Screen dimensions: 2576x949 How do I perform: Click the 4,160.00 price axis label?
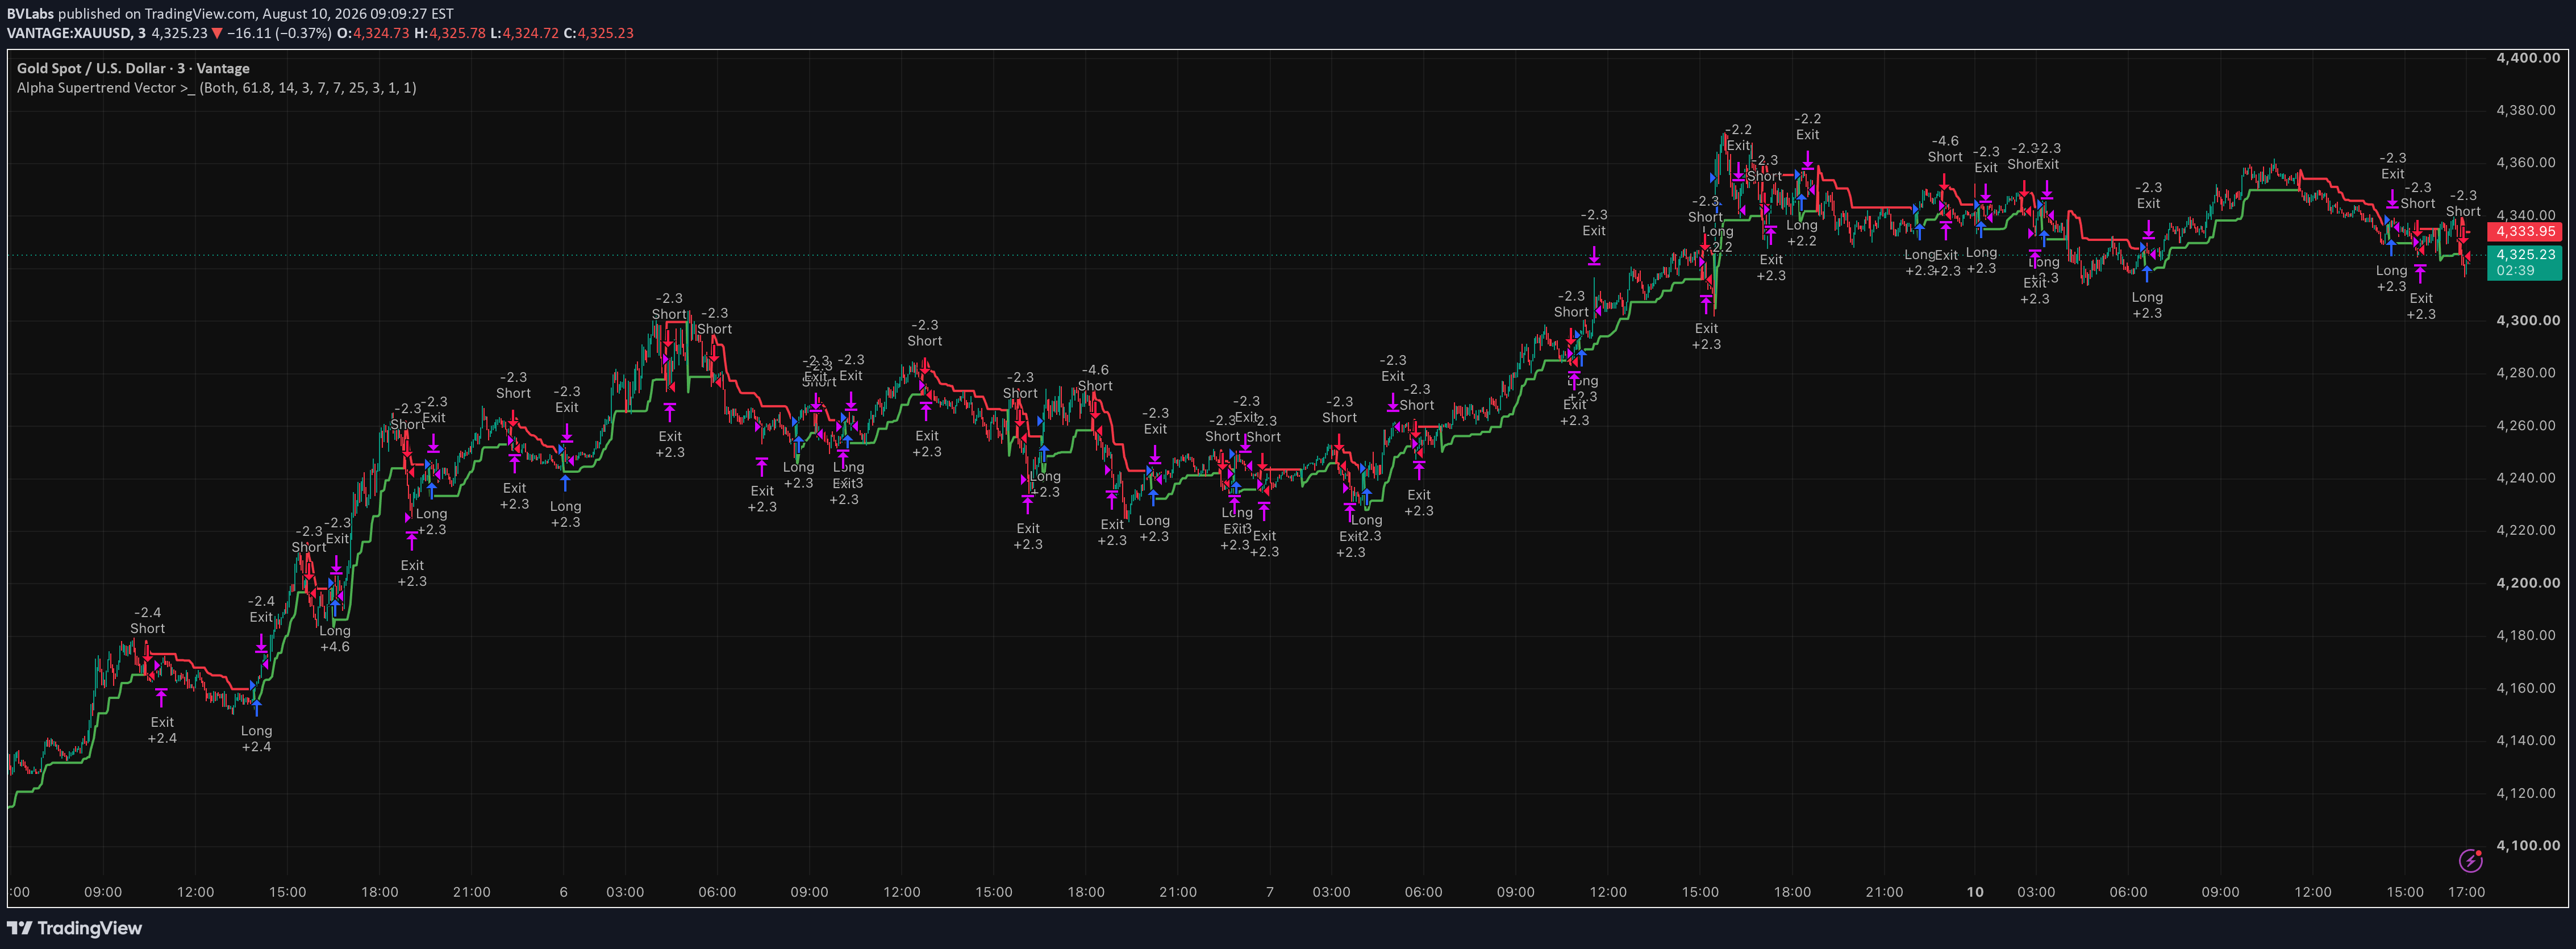[2525, 687]
